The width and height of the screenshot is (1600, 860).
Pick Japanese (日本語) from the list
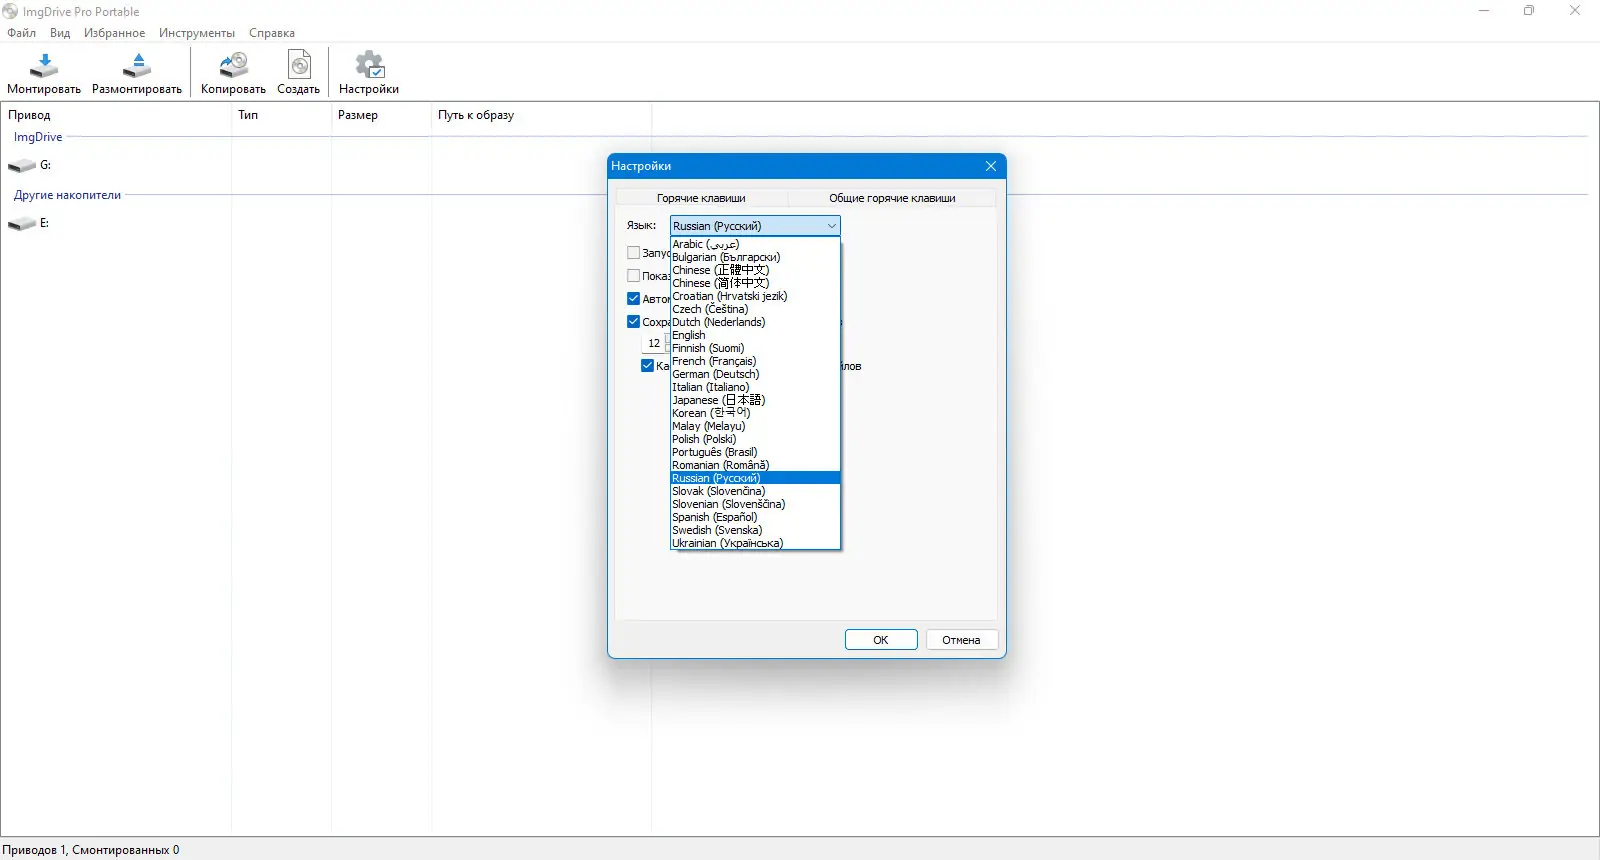755,400
